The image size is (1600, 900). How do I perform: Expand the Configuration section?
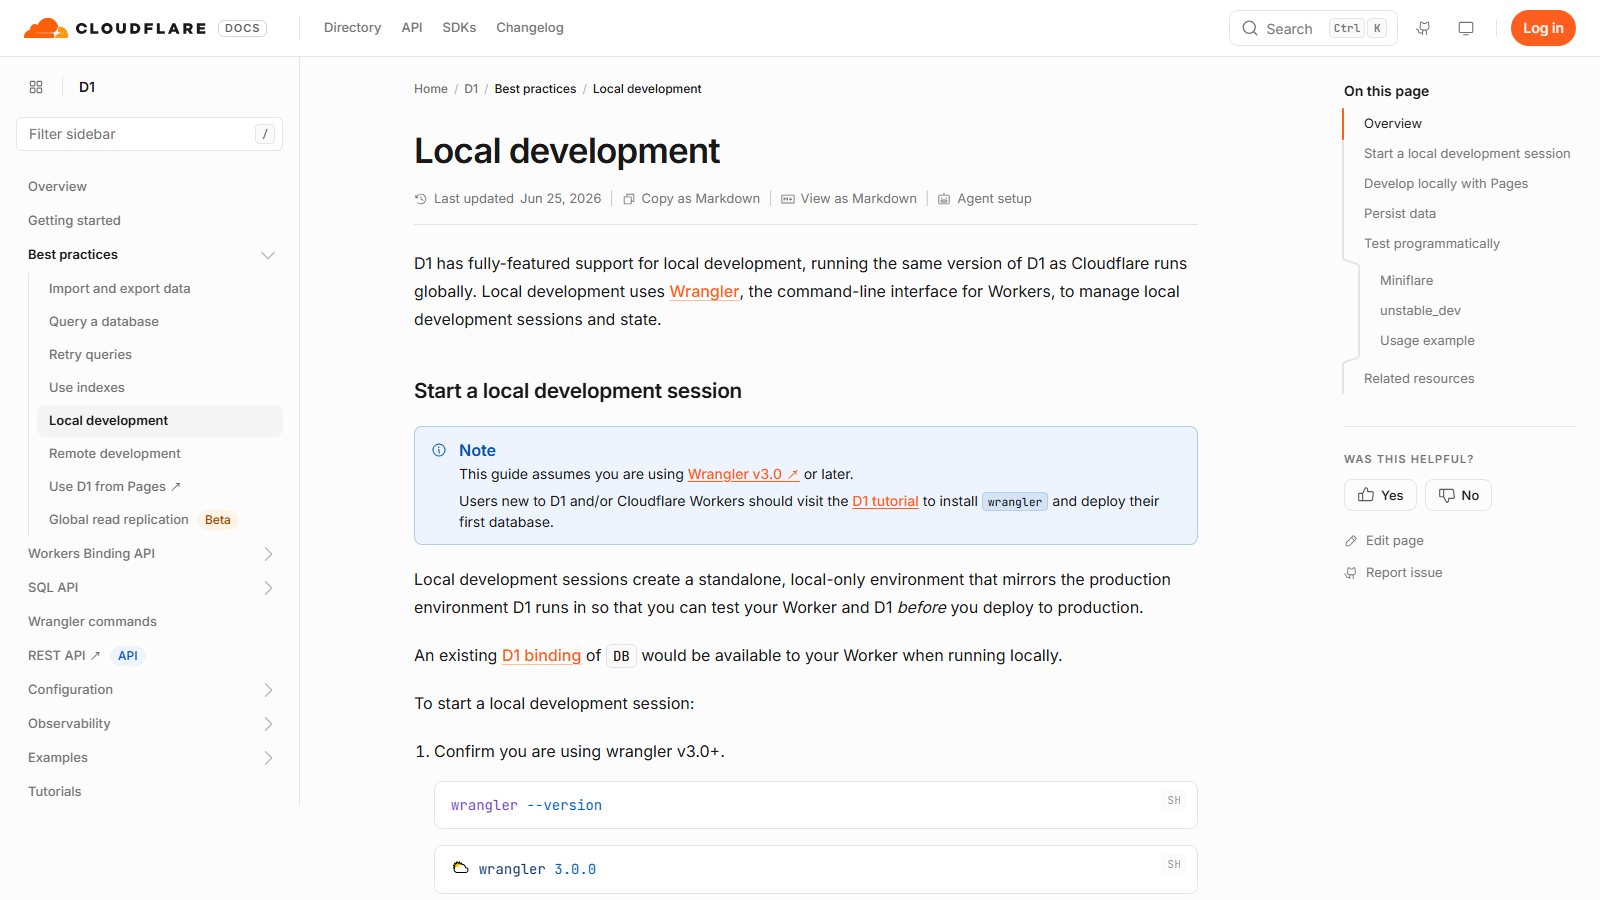268,690
